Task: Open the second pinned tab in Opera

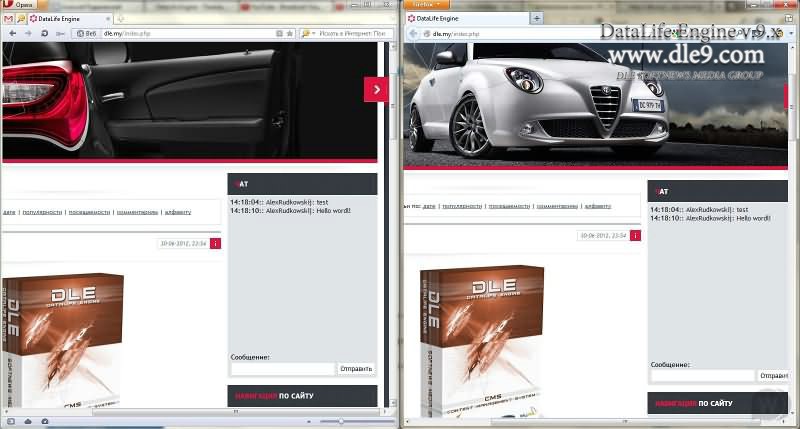Action: 20,19
